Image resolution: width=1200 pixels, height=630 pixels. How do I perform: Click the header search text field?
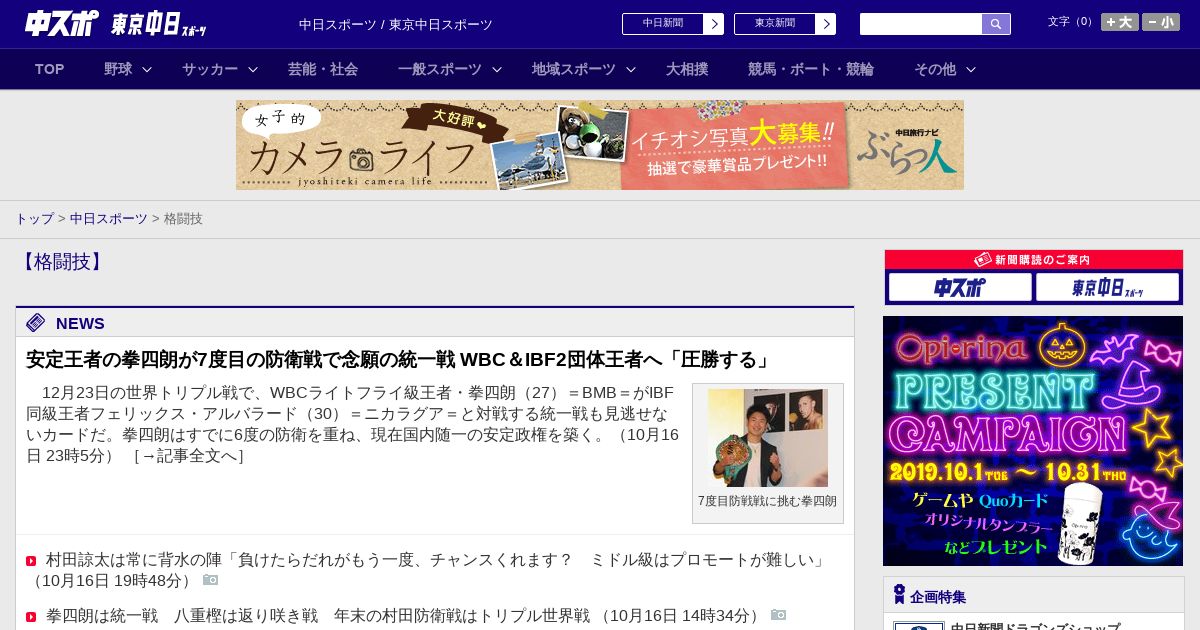(921, 24)
